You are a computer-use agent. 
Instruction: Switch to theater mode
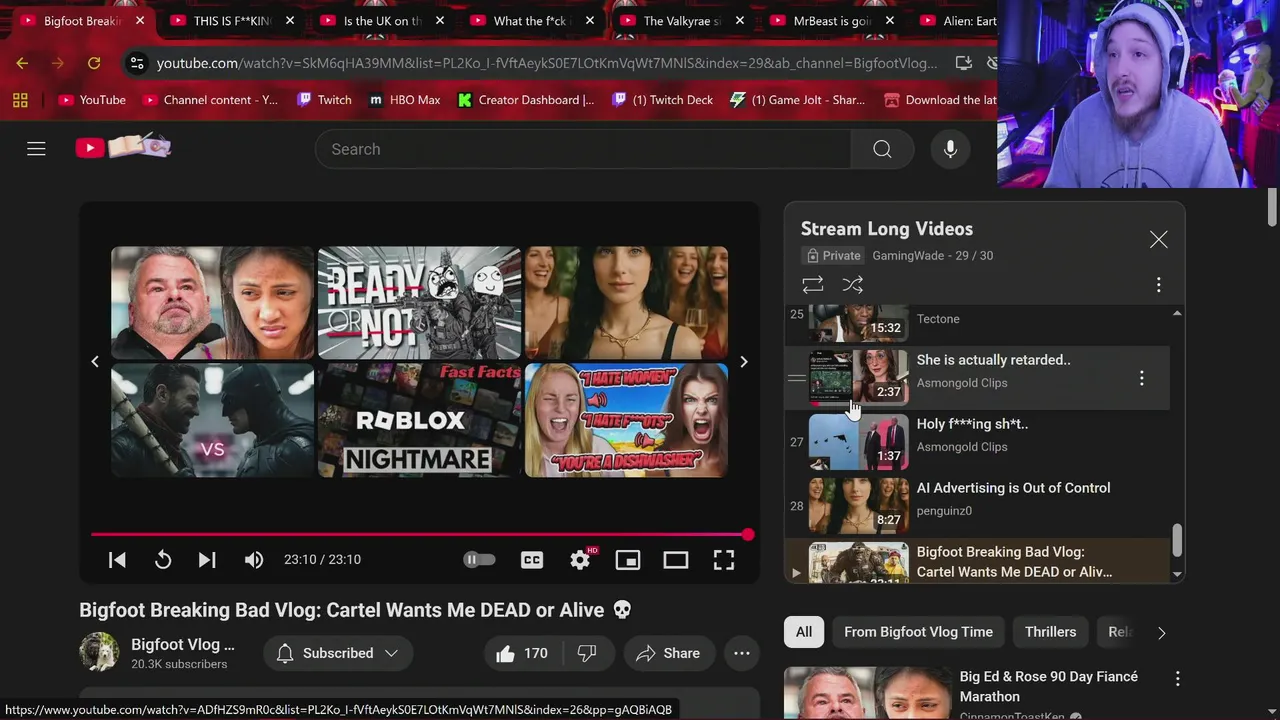(676, 560)
